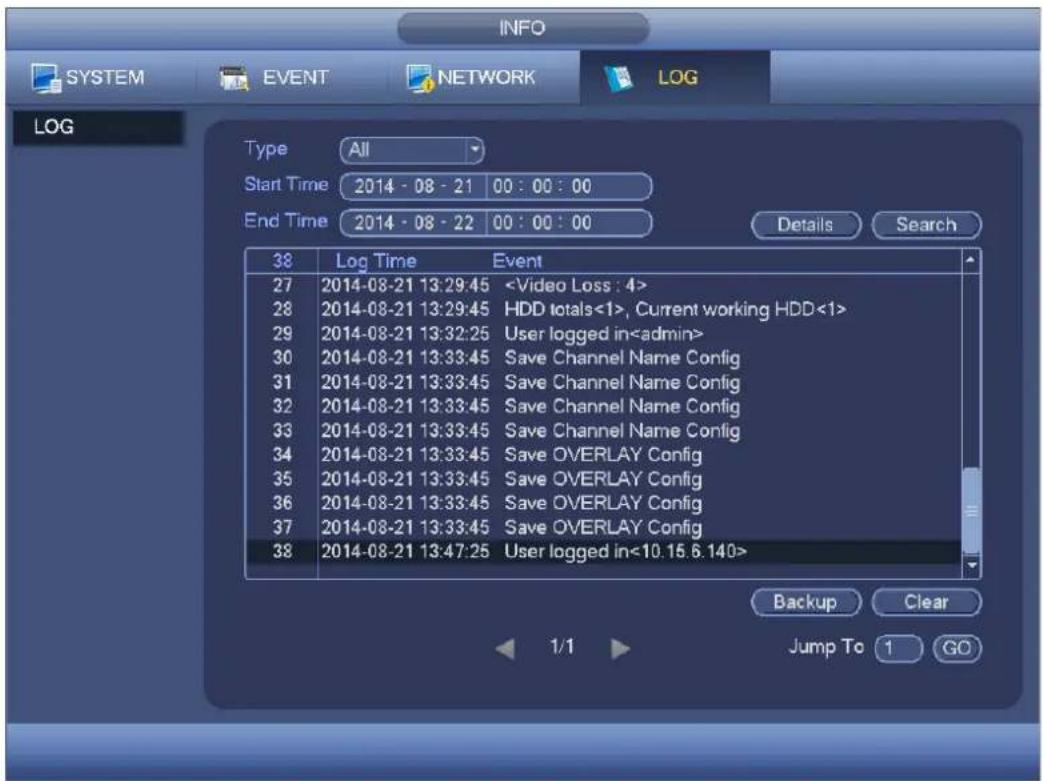Click the Log Time column header
This screenshot has width=1043, height=781.
(x=376, y=261)
